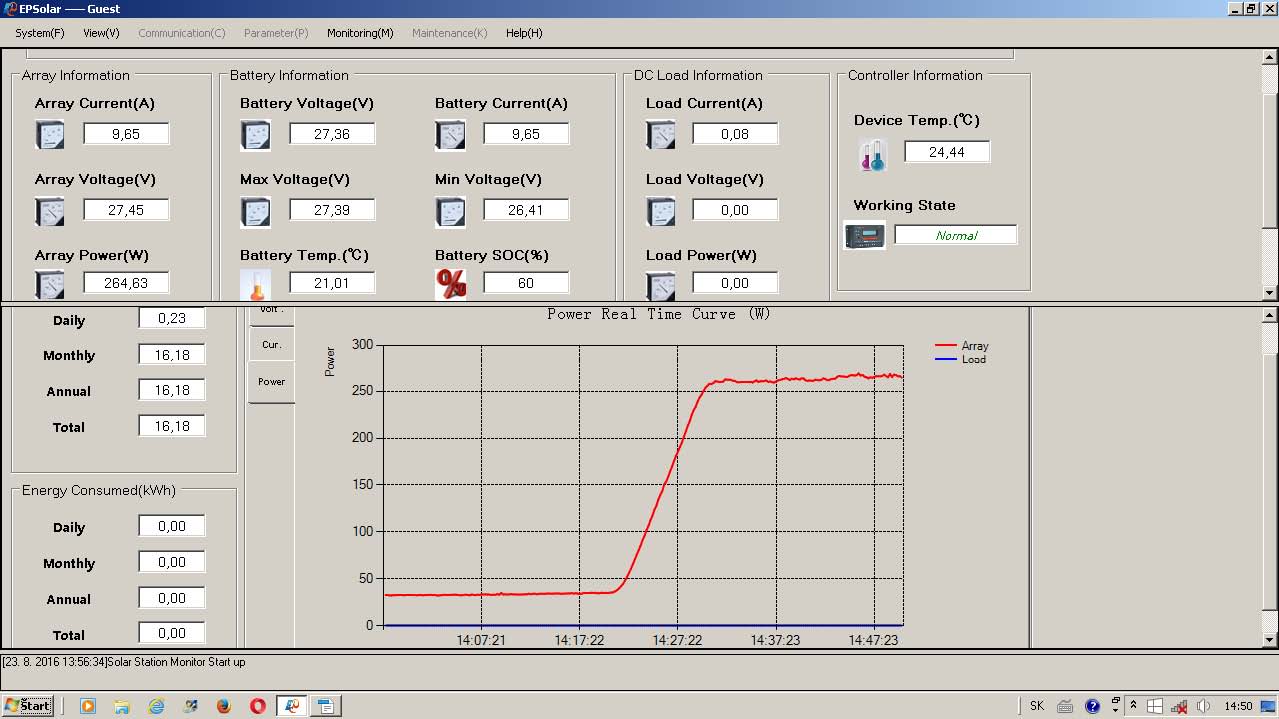This screenshot has width=1279, height=719.
Task: Click the Array legend red line swatch
Action: click(x=945, y=346)
